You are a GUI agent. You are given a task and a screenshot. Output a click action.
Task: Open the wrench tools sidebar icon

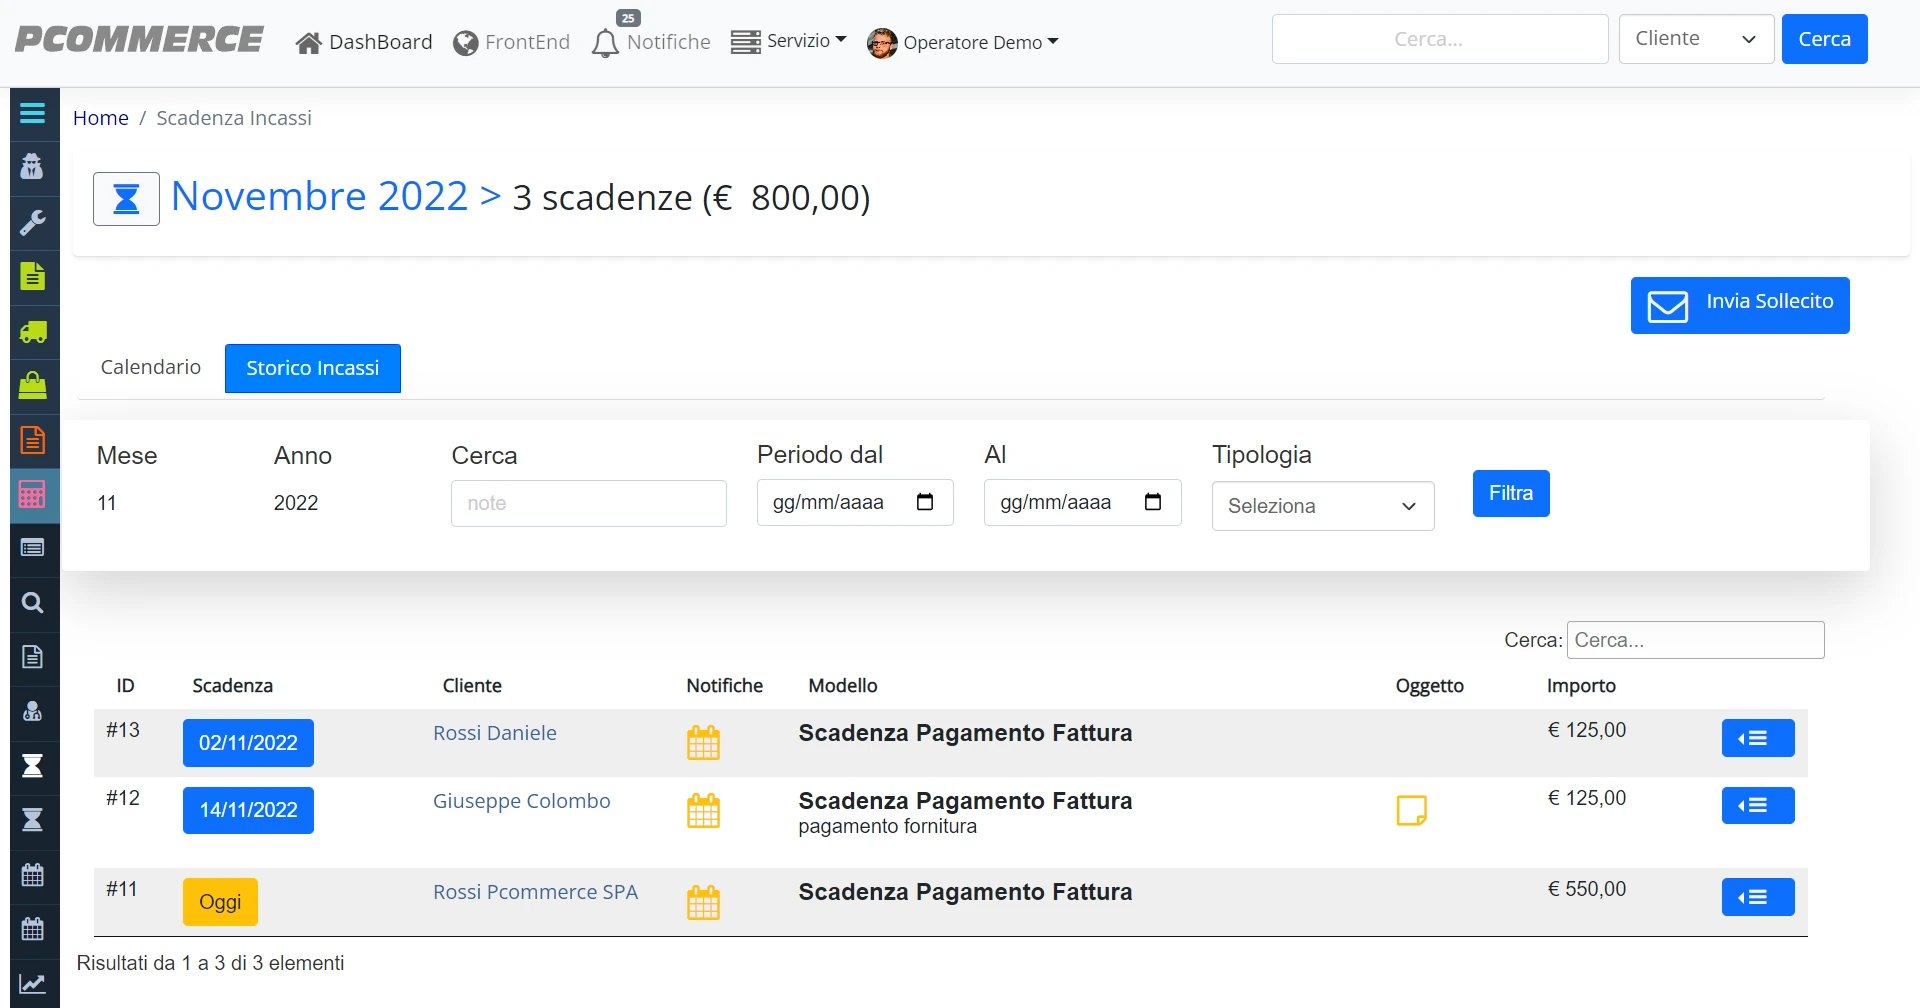[x=32, y=222]
